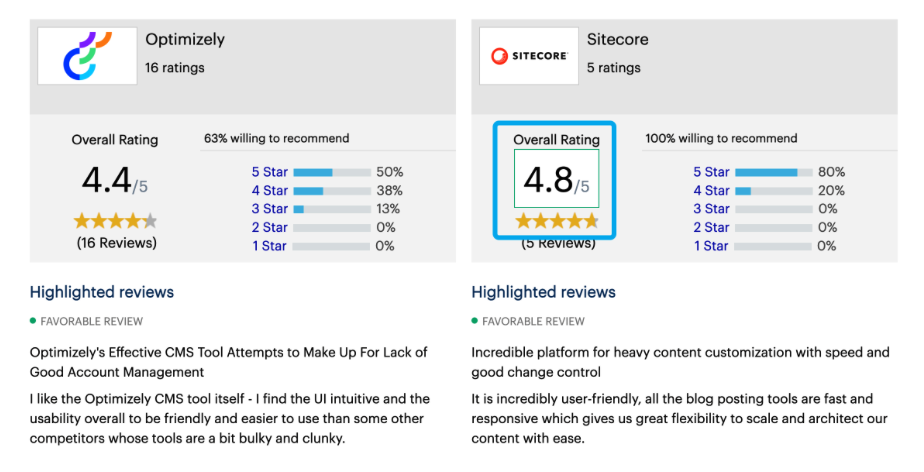
Task: Click Optimizely's 5 Star progress bar
Action: [x=331, y=172]
